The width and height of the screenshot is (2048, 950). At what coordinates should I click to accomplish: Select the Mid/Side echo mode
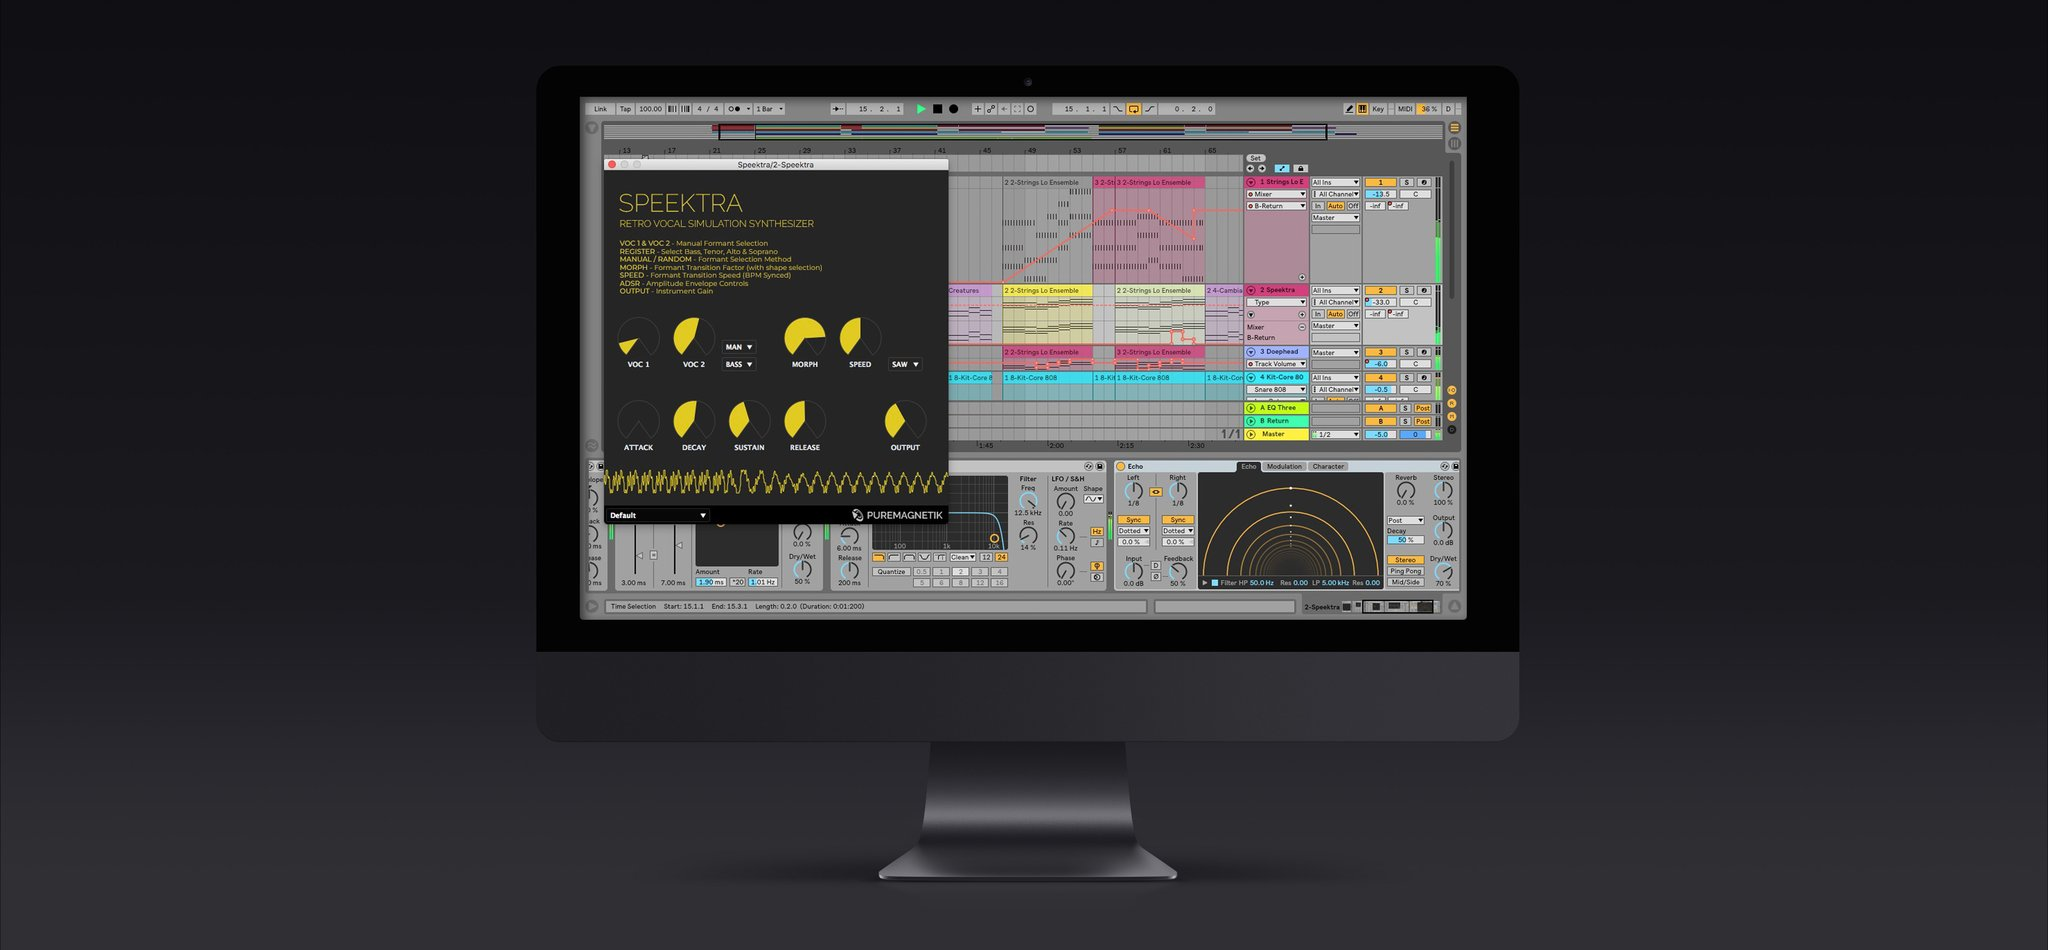coord(1406,582)
